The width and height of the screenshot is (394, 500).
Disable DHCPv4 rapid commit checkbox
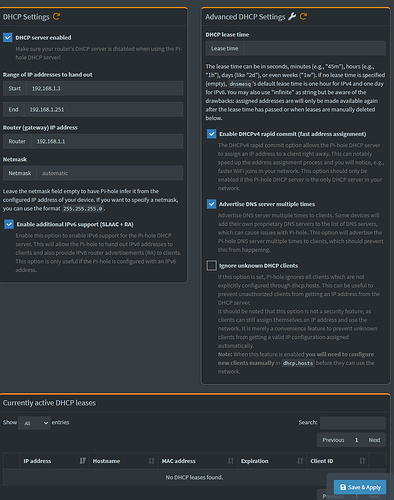pyautogui.click(x=211, y=134)
